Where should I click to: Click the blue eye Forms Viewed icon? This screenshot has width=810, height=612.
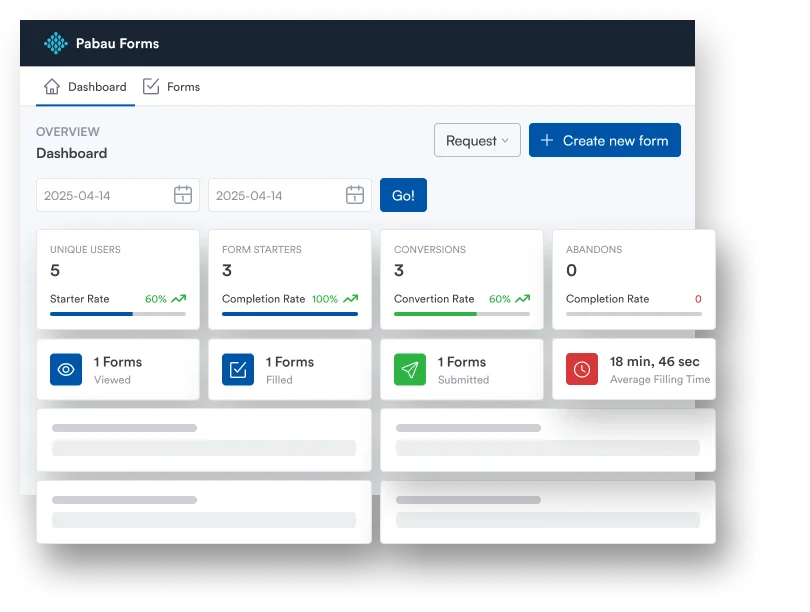tap(66, 369)
